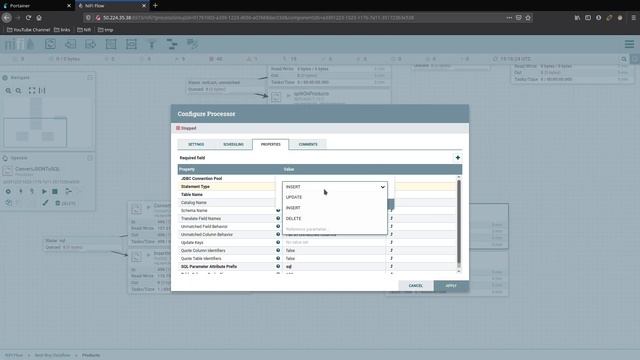Image resolution: width=640 pixels, height=360 pixels.
Task: Click the Change color brush icon in Operate panel
Action: (x=45, y=202)
